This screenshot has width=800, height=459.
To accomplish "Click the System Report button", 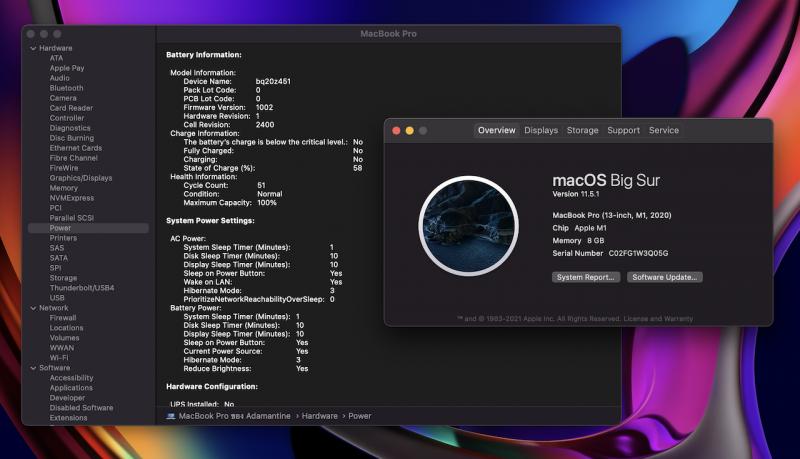I will 586,277.
